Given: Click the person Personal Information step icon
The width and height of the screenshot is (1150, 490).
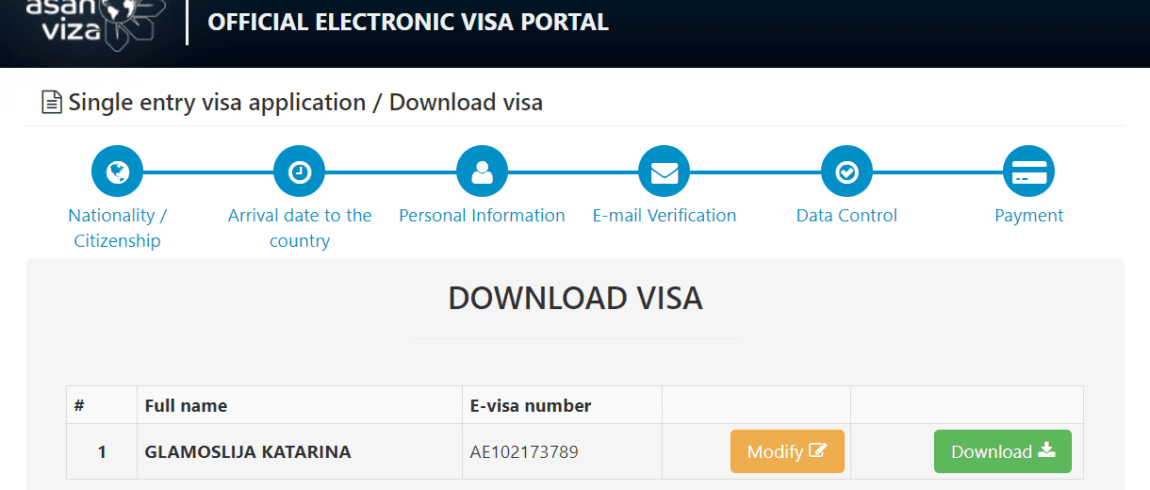Looking at the screenshot, I should [x=482, y=172].
